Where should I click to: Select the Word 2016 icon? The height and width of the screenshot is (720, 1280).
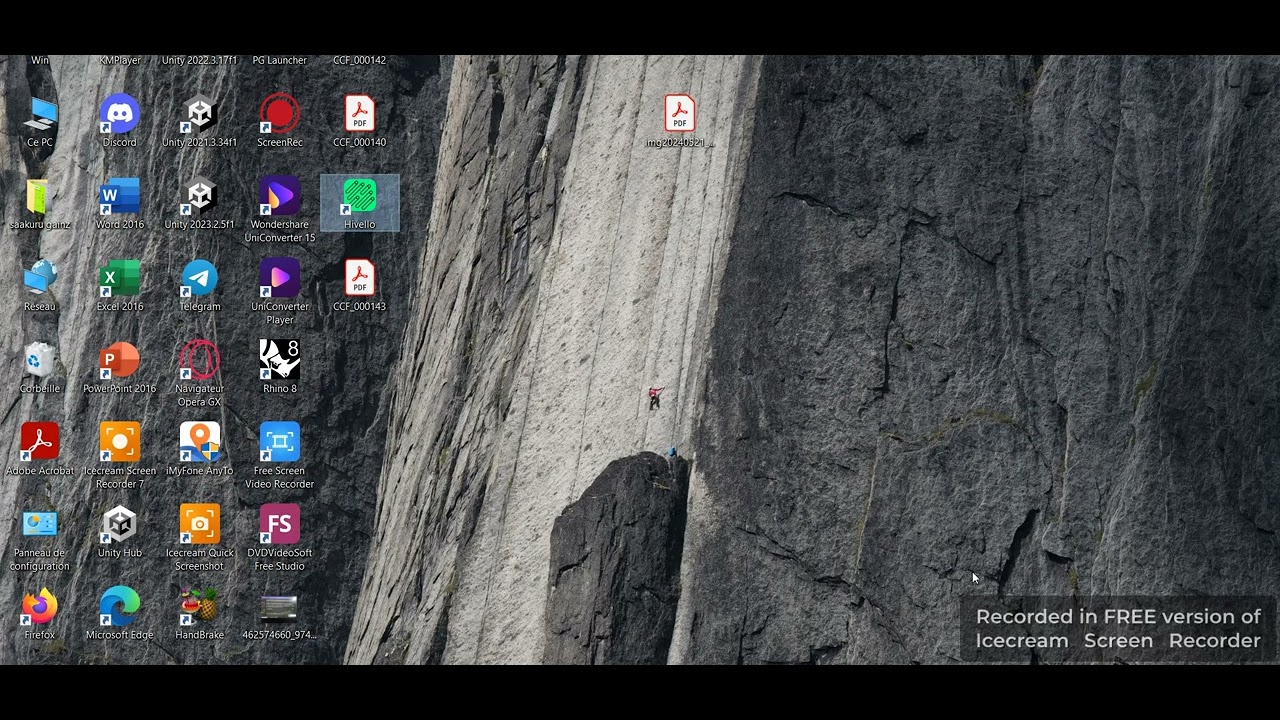click(120, 198)
